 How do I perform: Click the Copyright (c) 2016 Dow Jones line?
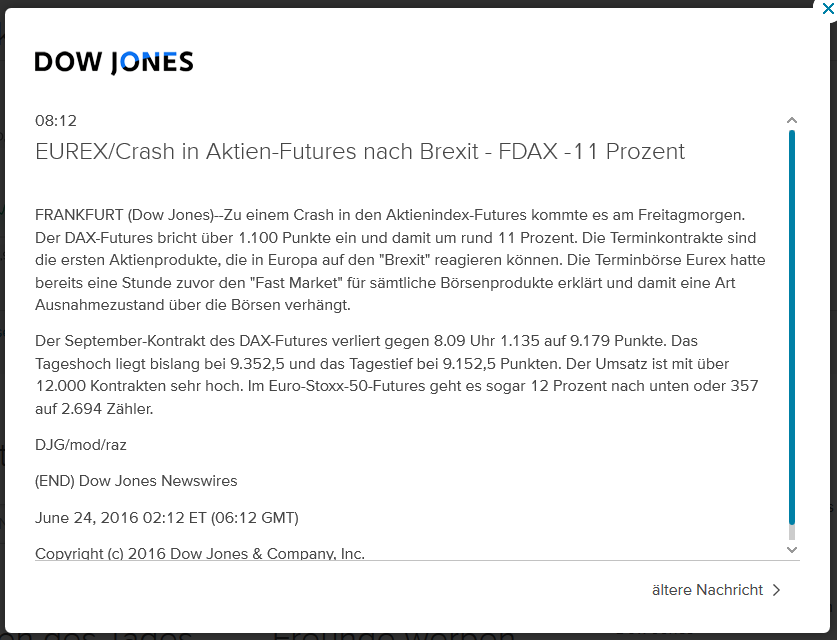(200, 553)
